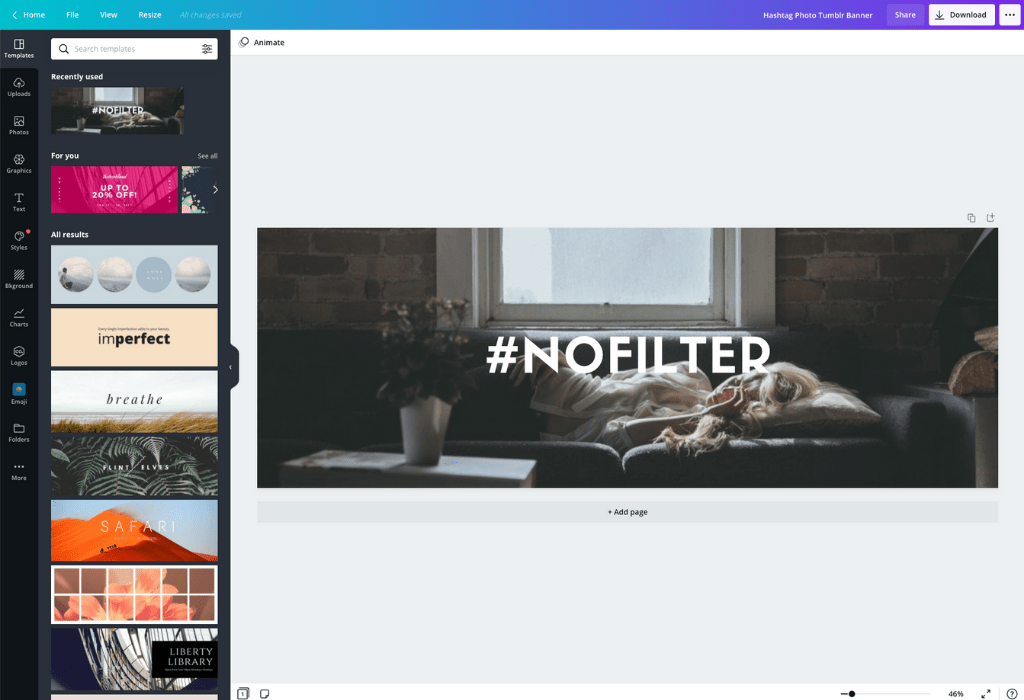Collapse the templates side panel handle
Viewport: 1024px width, 700px height.
click(231, 367)
